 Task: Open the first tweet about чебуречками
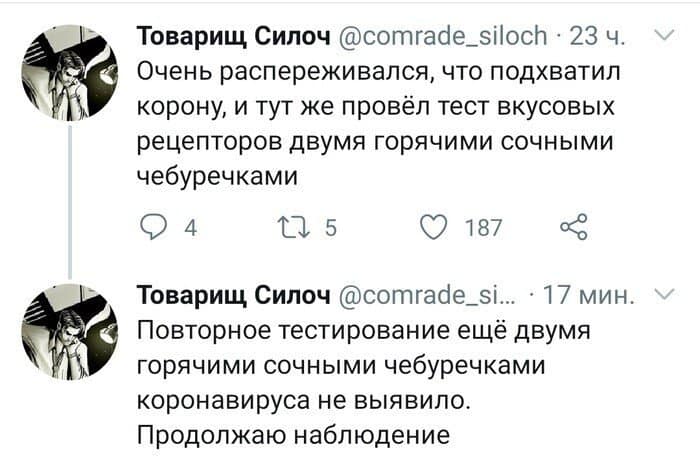378,124
